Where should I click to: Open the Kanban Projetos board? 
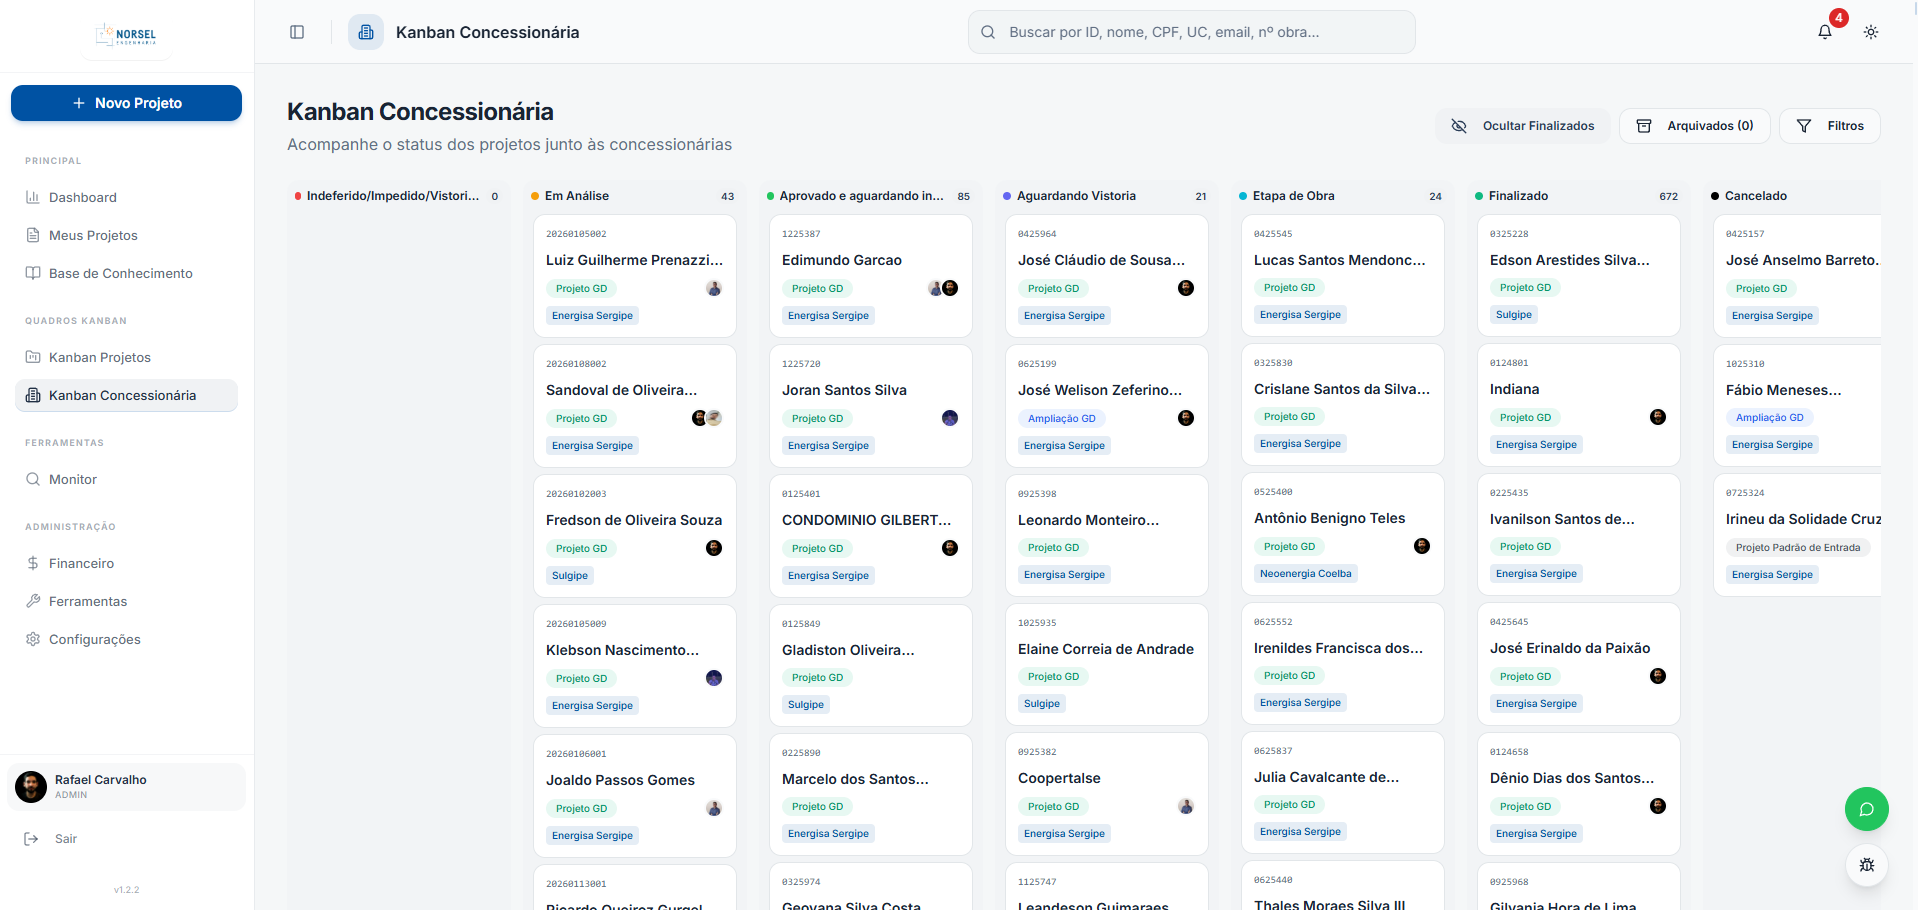(99, 357)
